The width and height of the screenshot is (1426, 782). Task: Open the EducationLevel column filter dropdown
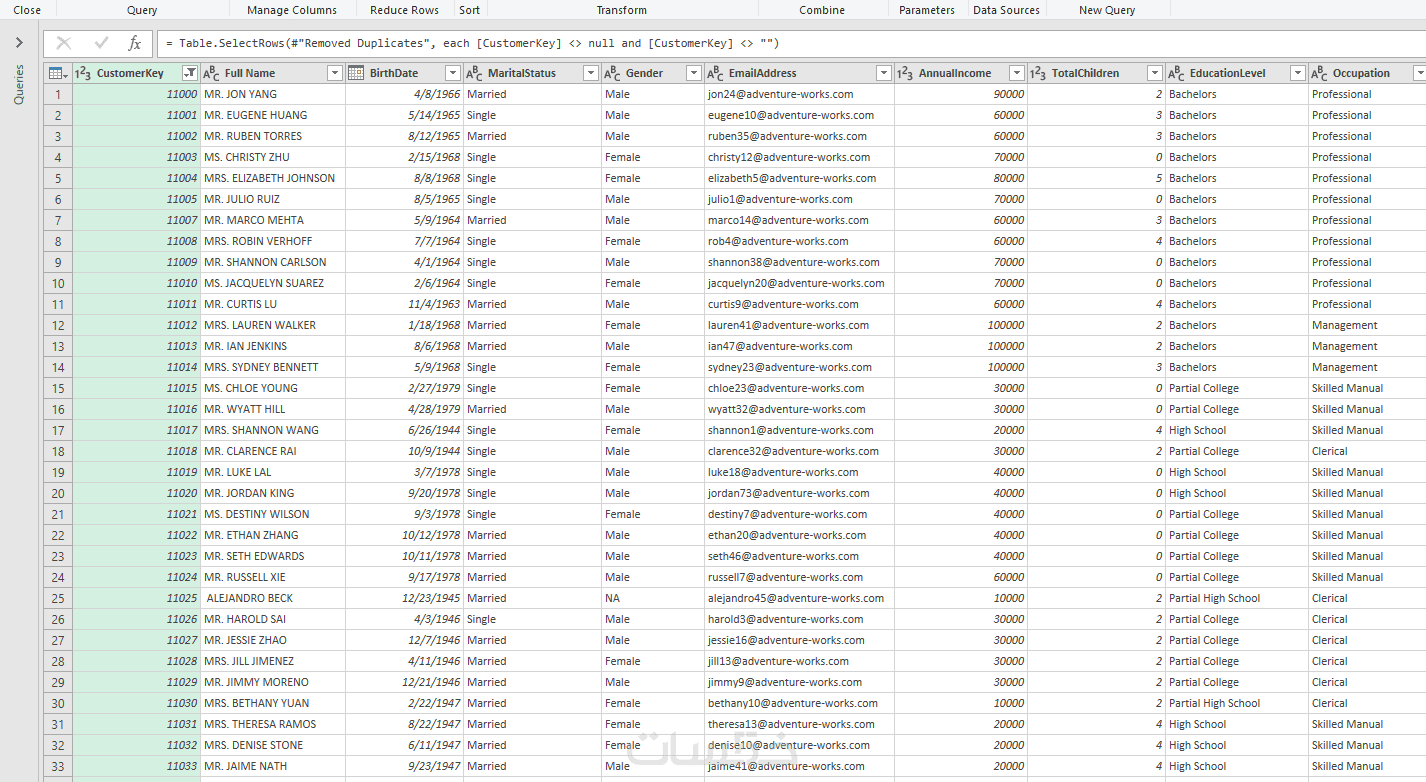(1297, 73)
